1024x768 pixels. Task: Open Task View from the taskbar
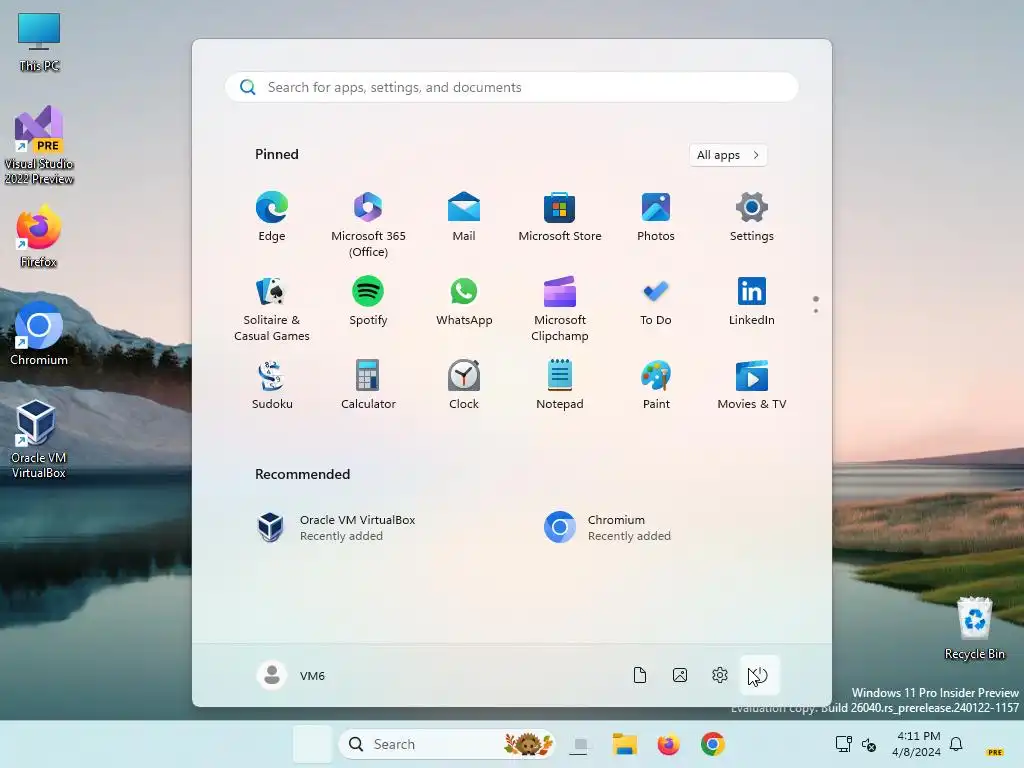[579, 744]
